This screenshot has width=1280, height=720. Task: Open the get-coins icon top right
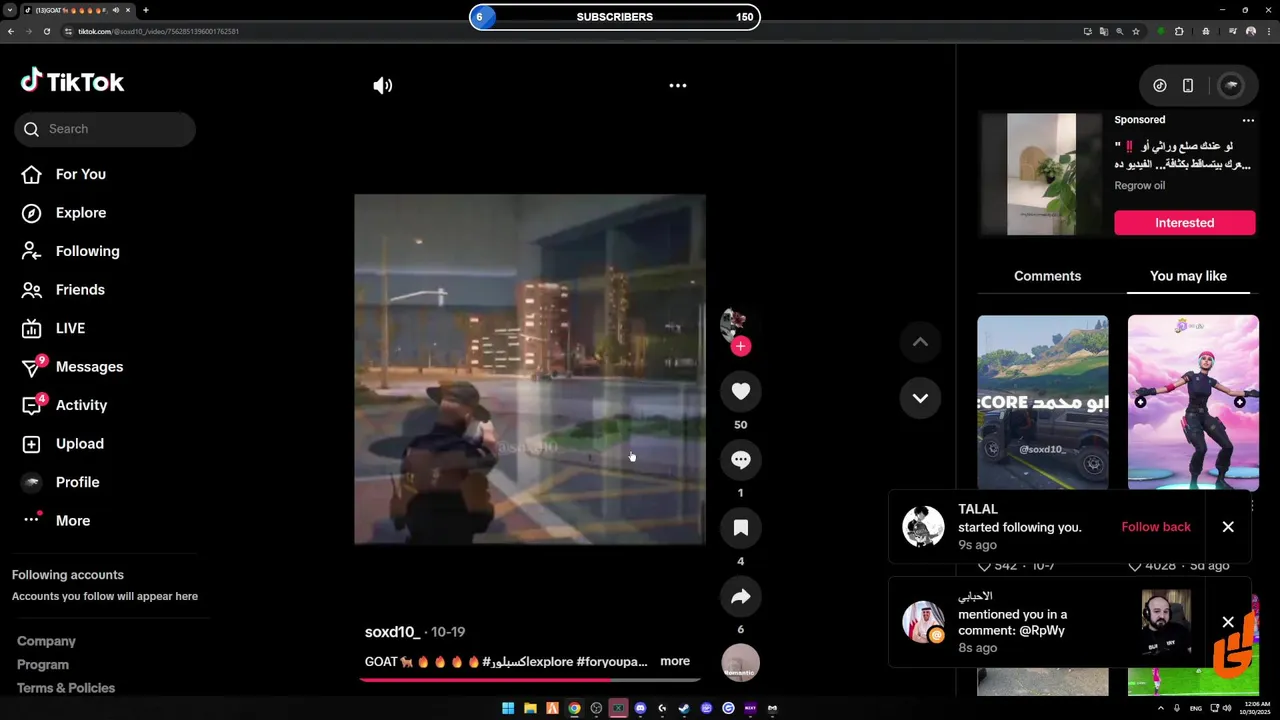pyautogui.click(x=1160, y=86)
